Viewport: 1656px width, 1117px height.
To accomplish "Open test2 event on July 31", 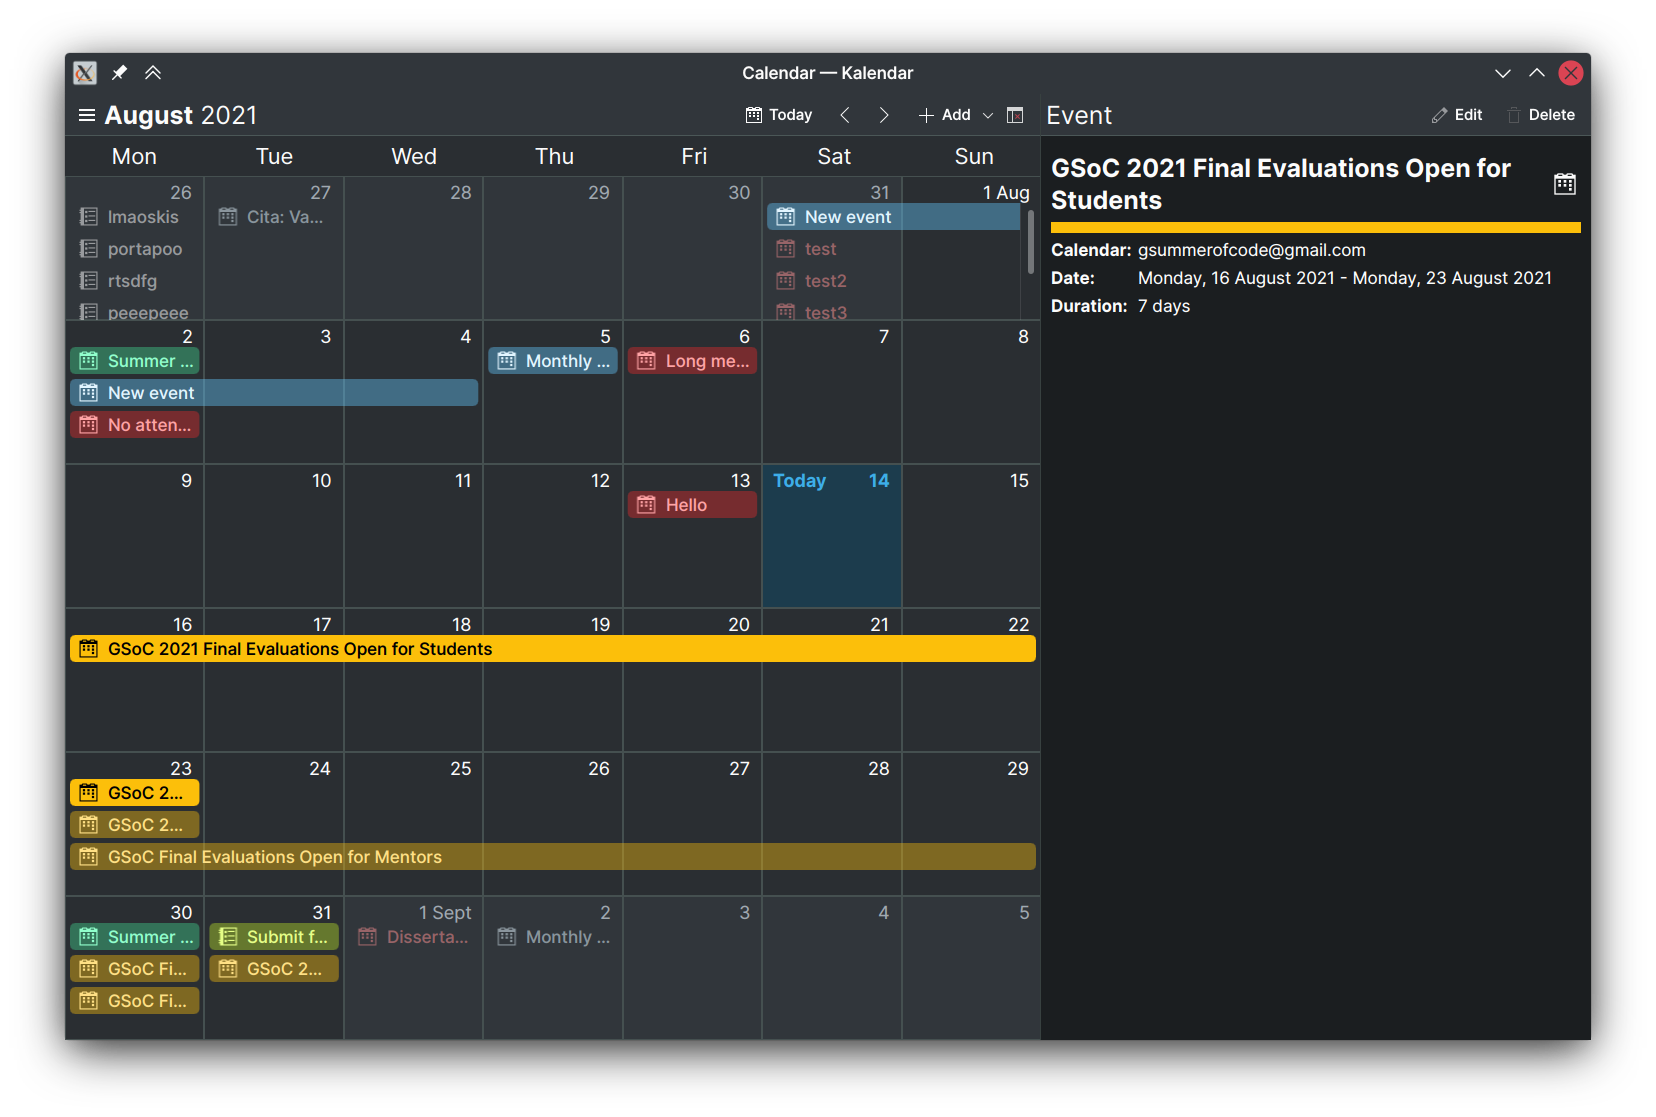I will pyautogui.click(x=832, y=281).
